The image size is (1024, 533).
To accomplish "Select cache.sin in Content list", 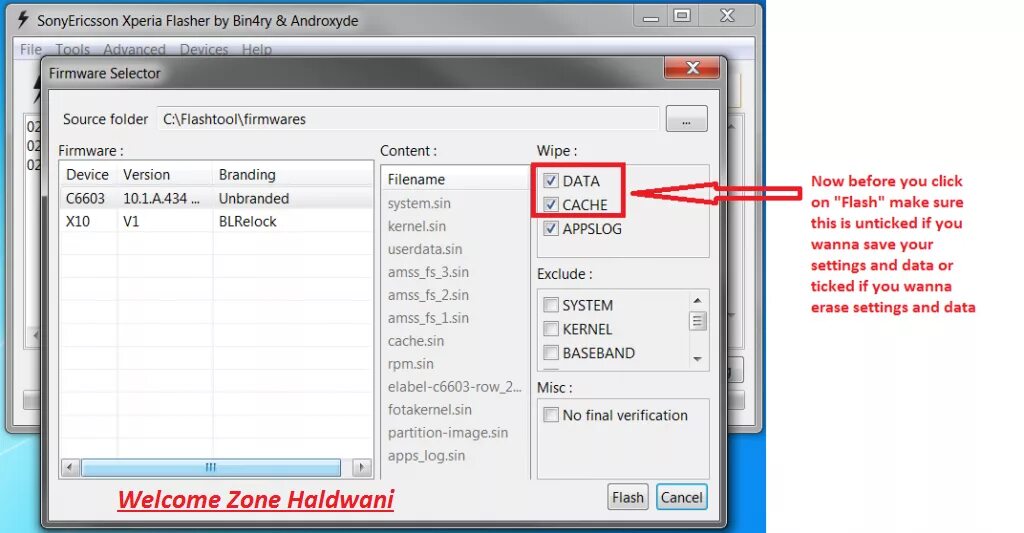I will [x=415, y=341].
